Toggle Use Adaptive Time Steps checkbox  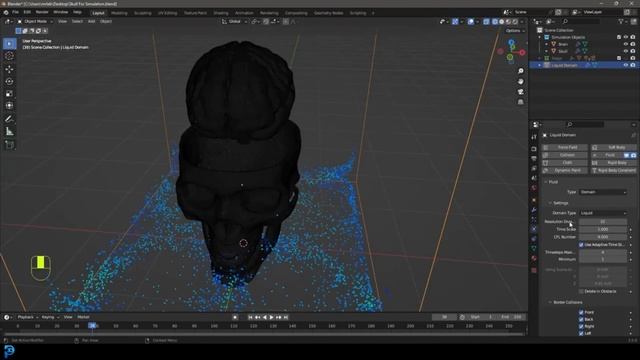click(581, 244)
